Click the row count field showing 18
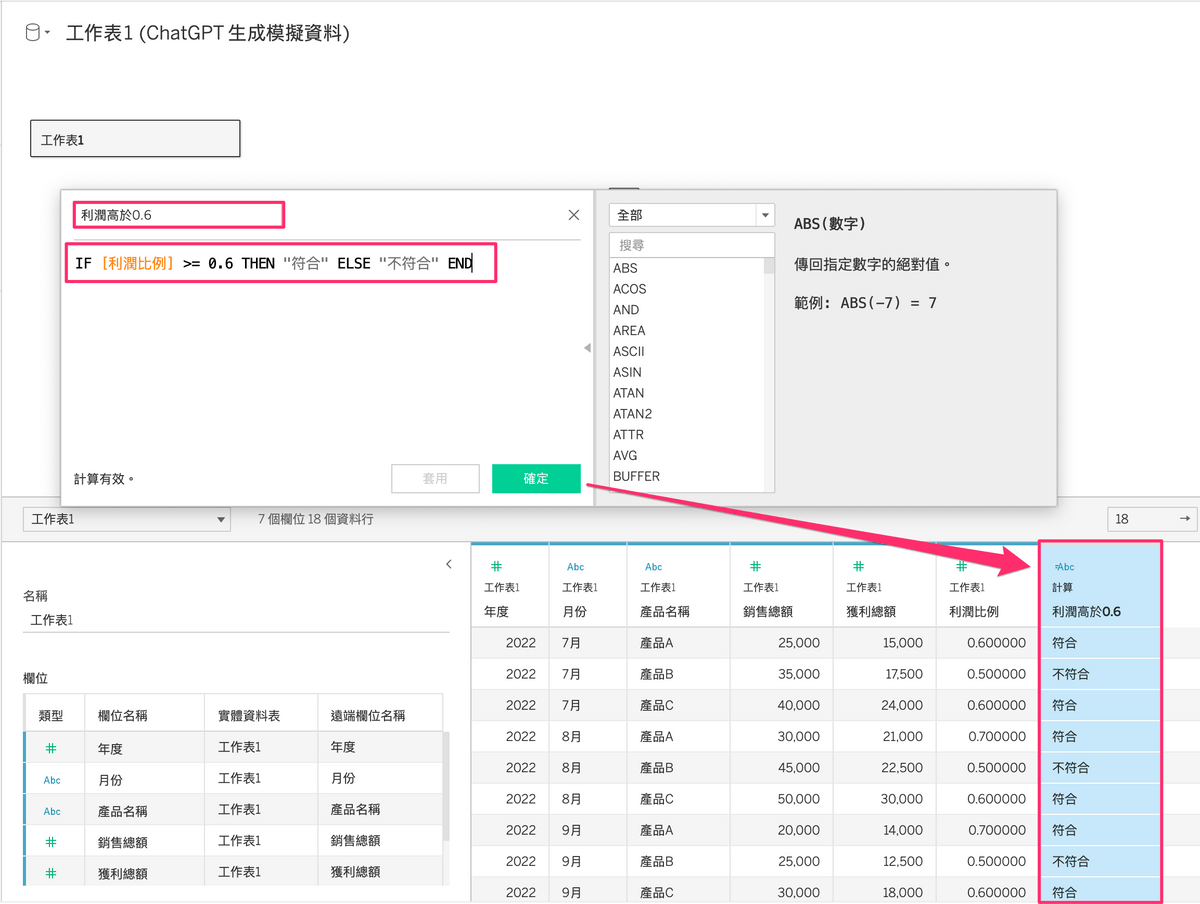 tap(1151, 519)
